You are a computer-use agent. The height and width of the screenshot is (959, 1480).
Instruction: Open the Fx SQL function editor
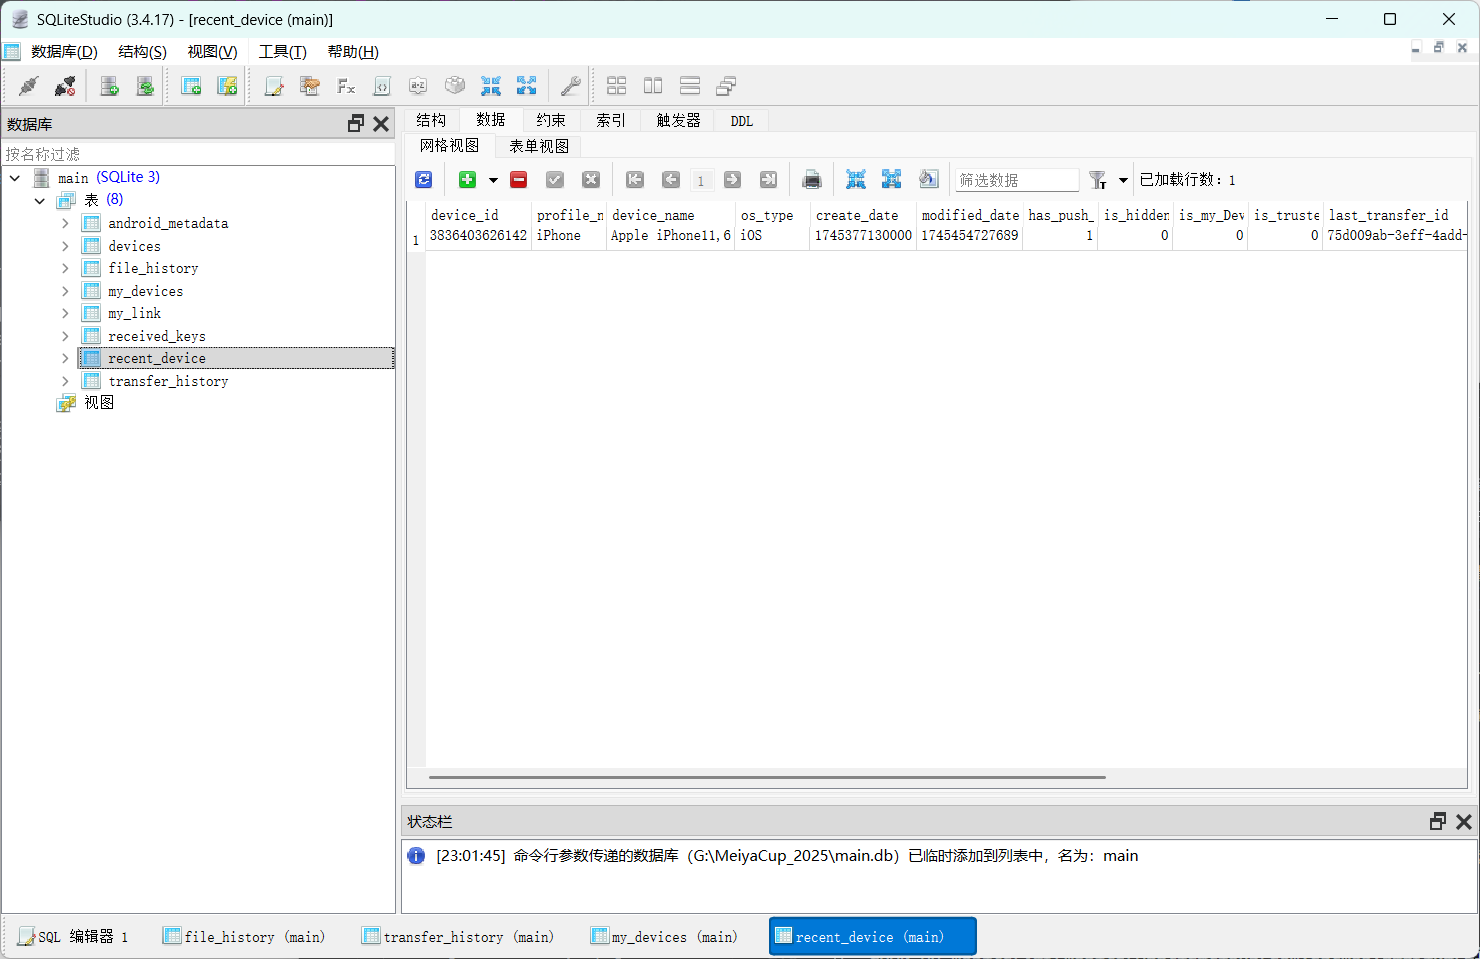(x=346, y=86)
